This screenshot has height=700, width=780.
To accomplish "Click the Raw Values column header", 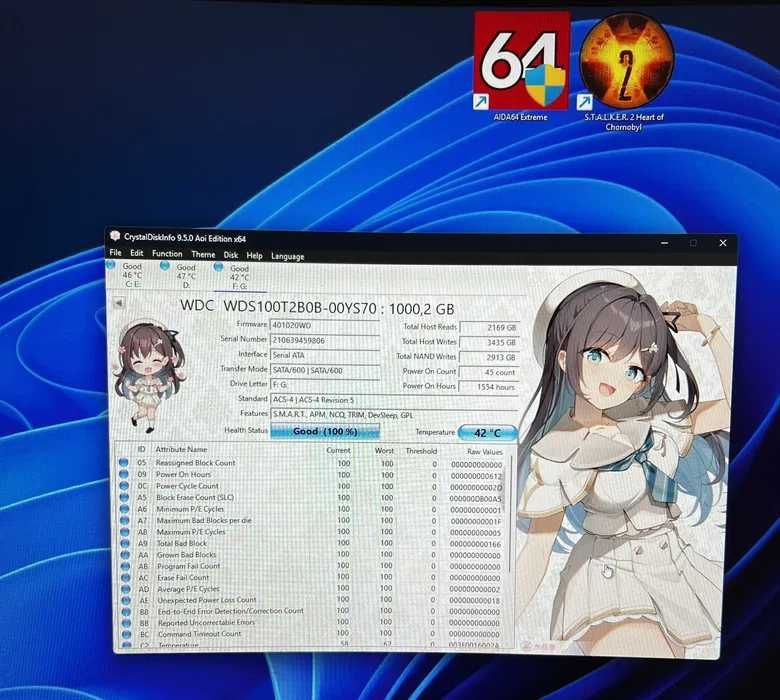I will click(485, 452).
